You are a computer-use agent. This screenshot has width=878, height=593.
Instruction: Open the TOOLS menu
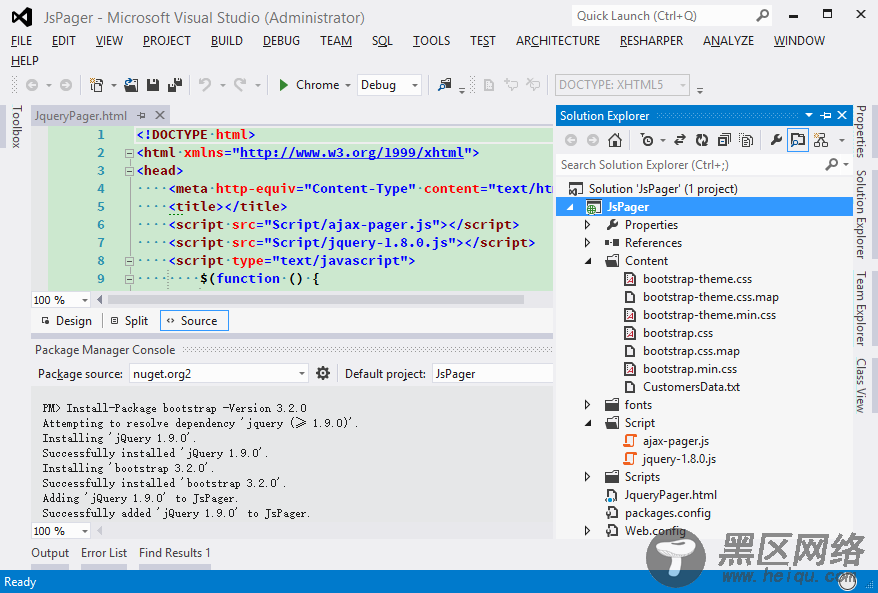point(431,41)
